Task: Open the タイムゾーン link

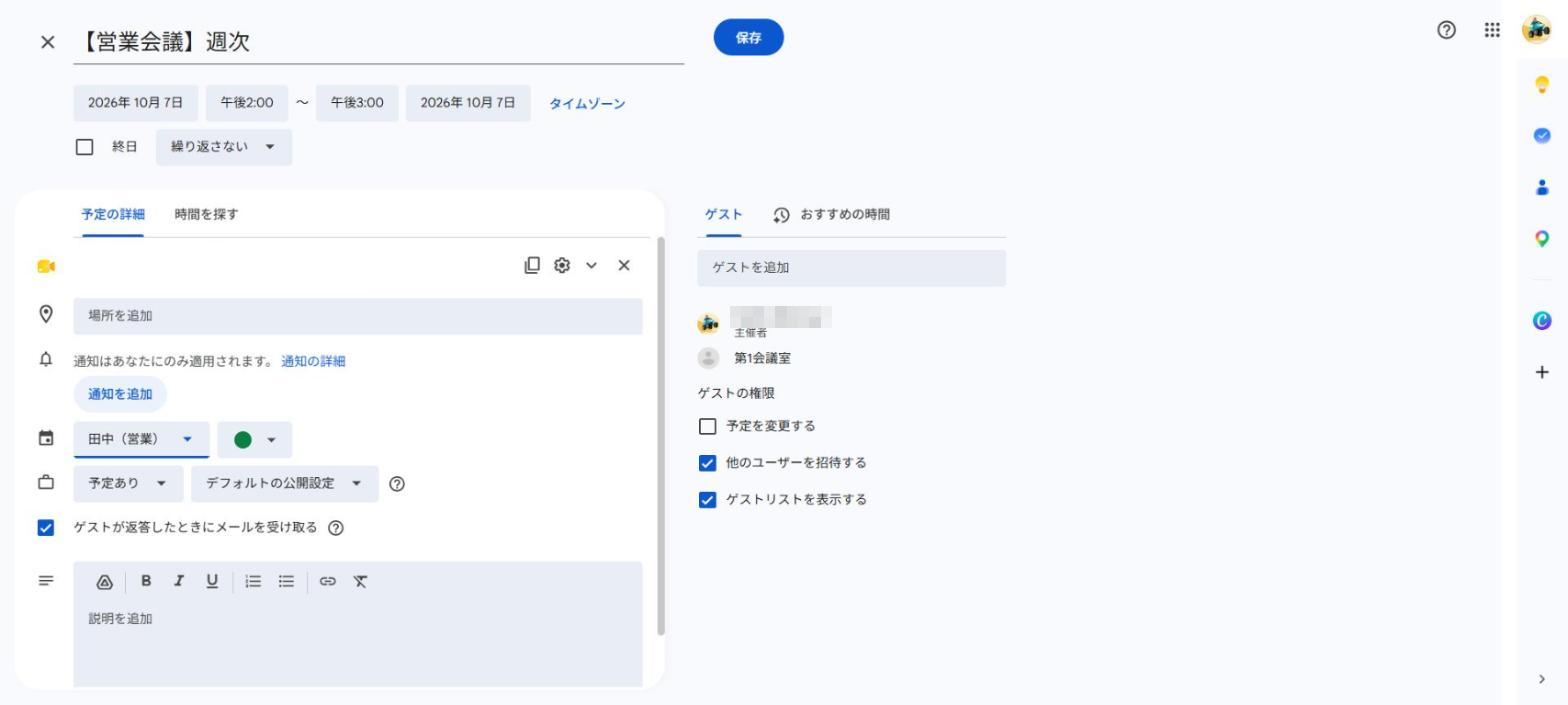Action: [587, 104]
